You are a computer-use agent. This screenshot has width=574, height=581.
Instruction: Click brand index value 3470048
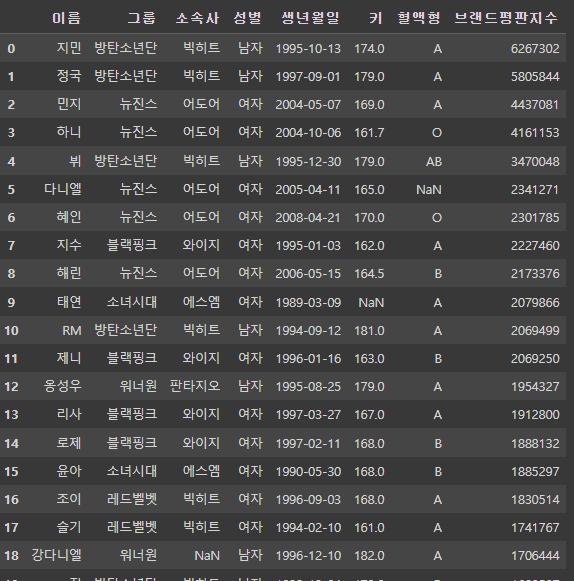535,162
